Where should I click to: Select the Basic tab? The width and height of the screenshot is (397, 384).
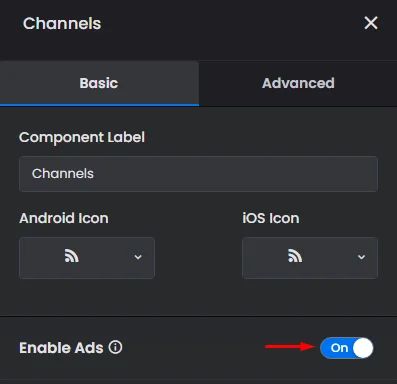coord(99,83)
